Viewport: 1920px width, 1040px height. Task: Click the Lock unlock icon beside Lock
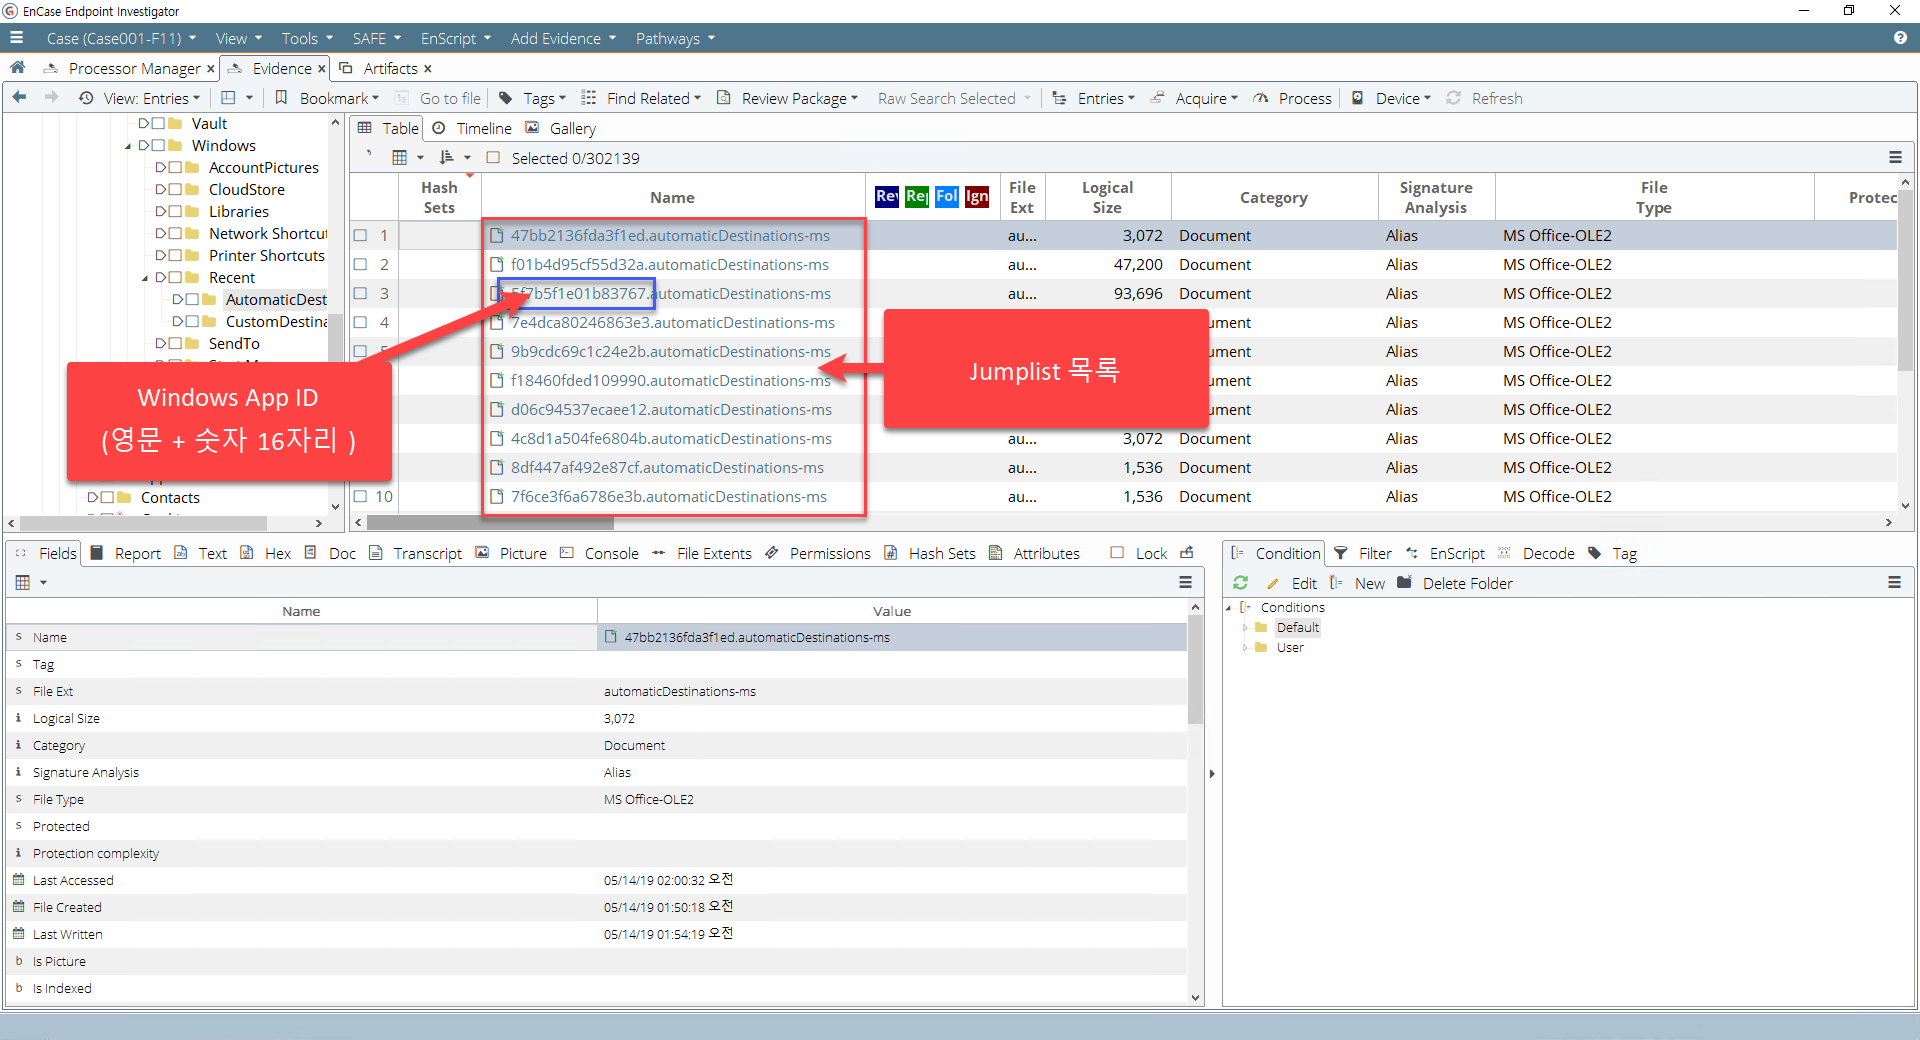pos(1187,553)
